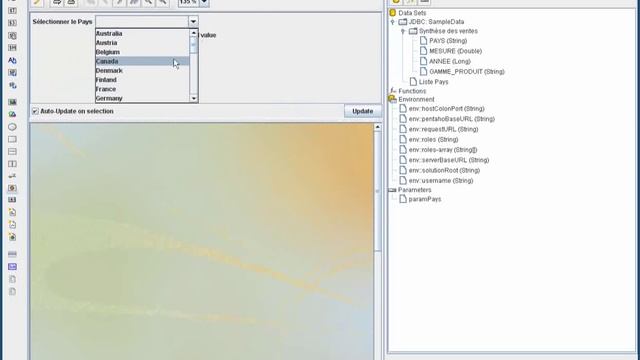Select the paramPays parameter
Screen dimensions: 640x360
click(424, 199)
